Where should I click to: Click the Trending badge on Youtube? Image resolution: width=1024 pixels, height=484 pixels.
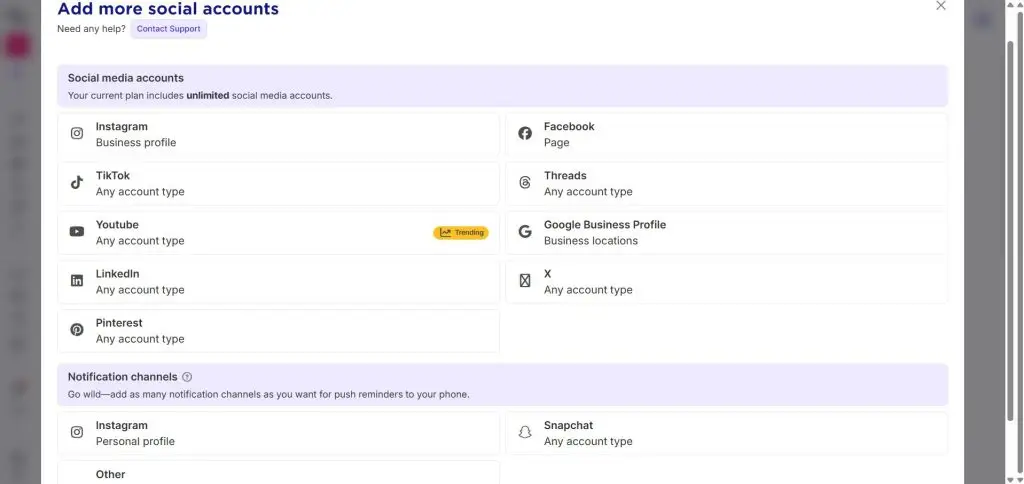click(x=460, y=233)
